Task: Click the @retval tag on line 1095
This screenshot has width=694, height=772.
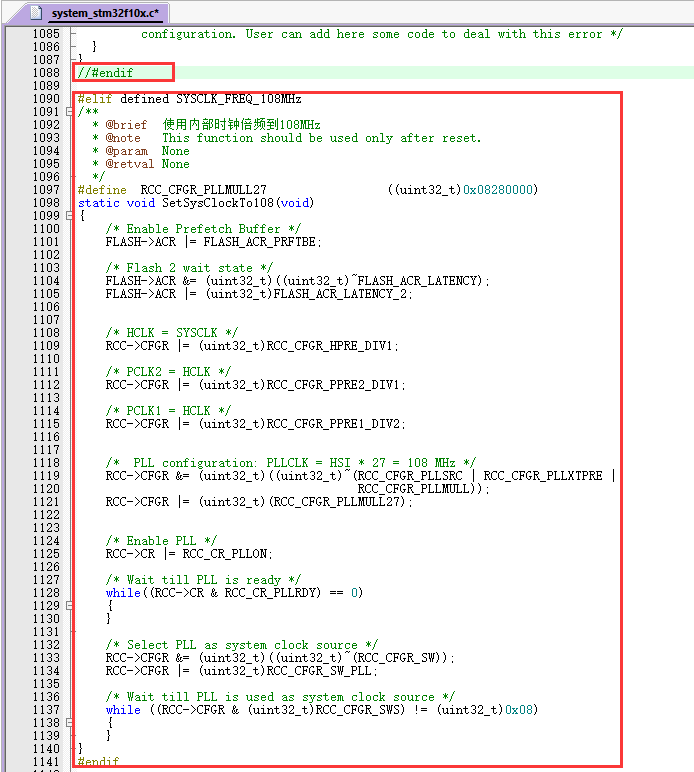Action: click(x=129, y=164)
